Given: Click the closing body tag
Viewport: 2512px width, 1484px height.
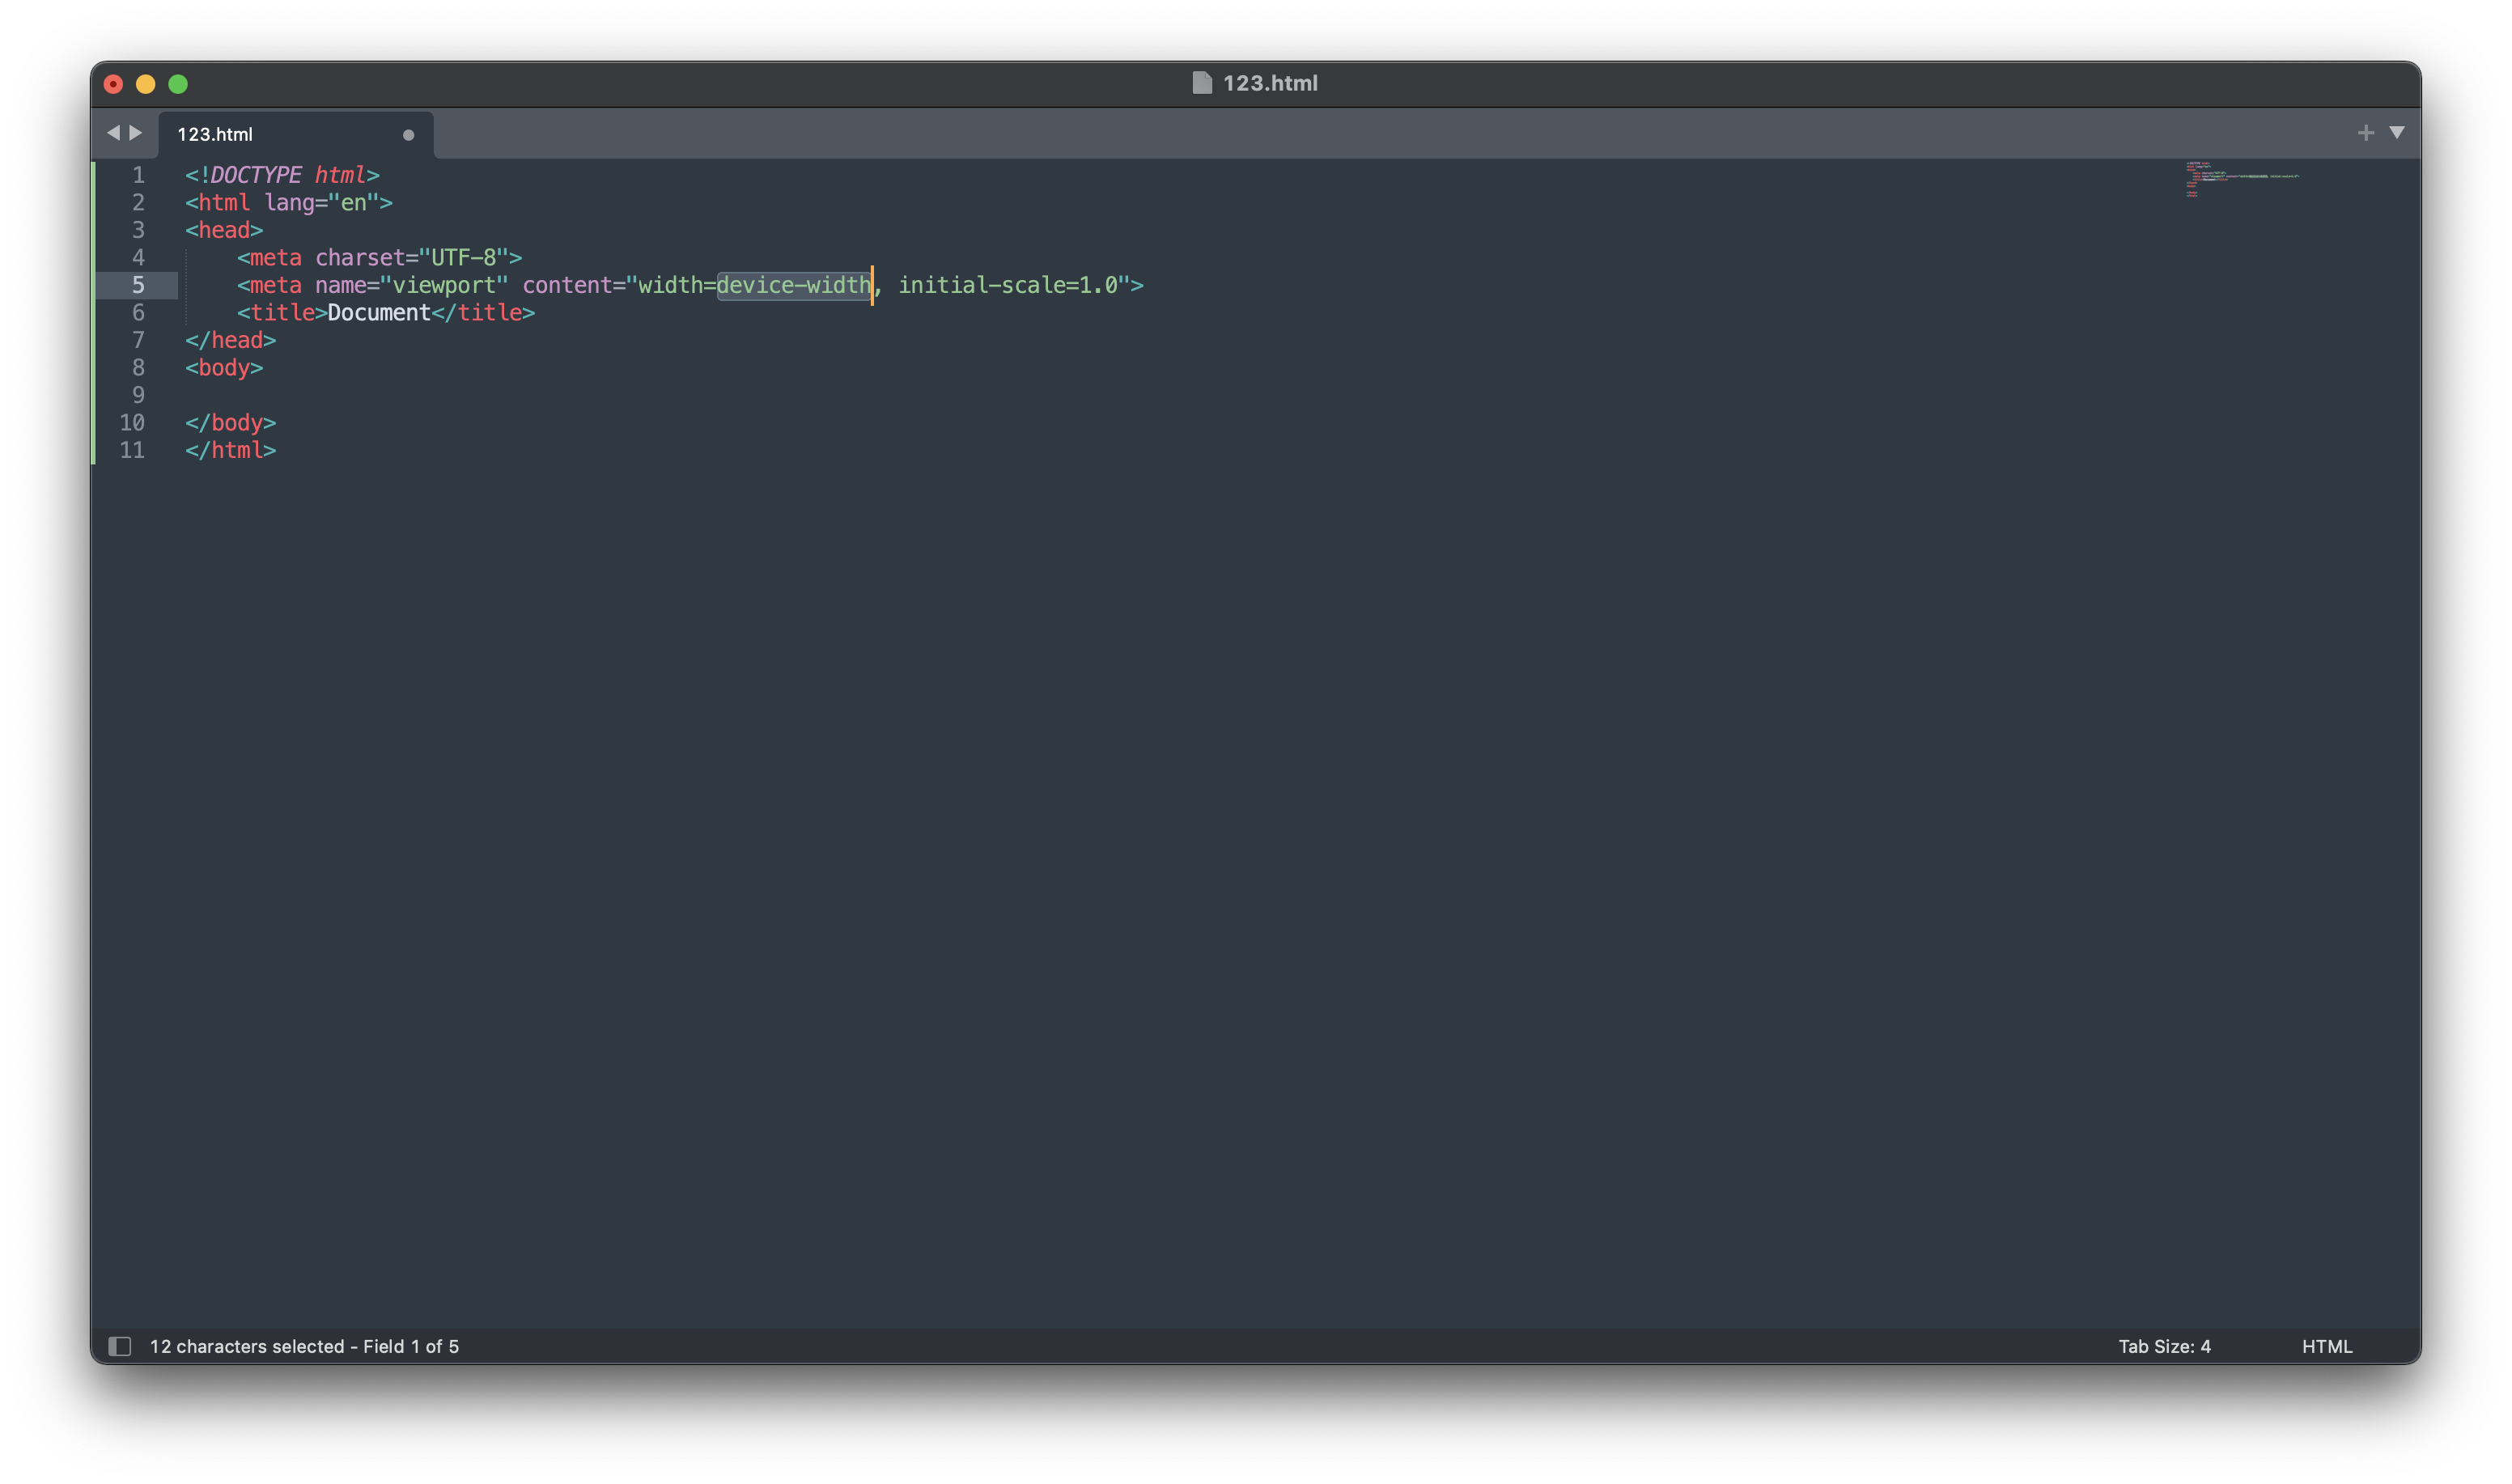Looking at the screenshot, I should pyautogui.click(x=230, y=422).
